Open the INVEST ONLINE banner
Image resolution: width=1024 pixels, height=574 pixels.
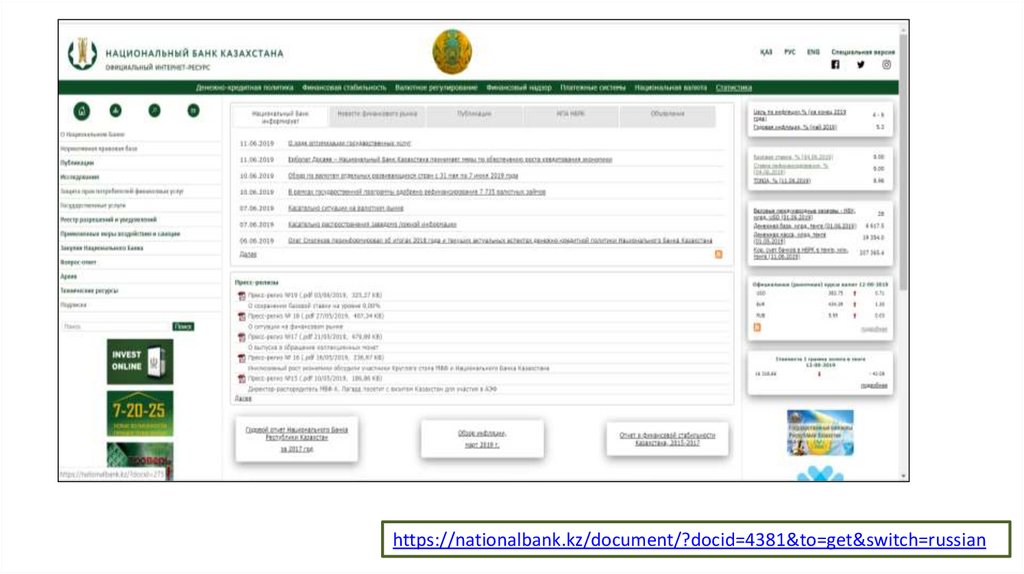pyautogui.click(x=140, y=362)
